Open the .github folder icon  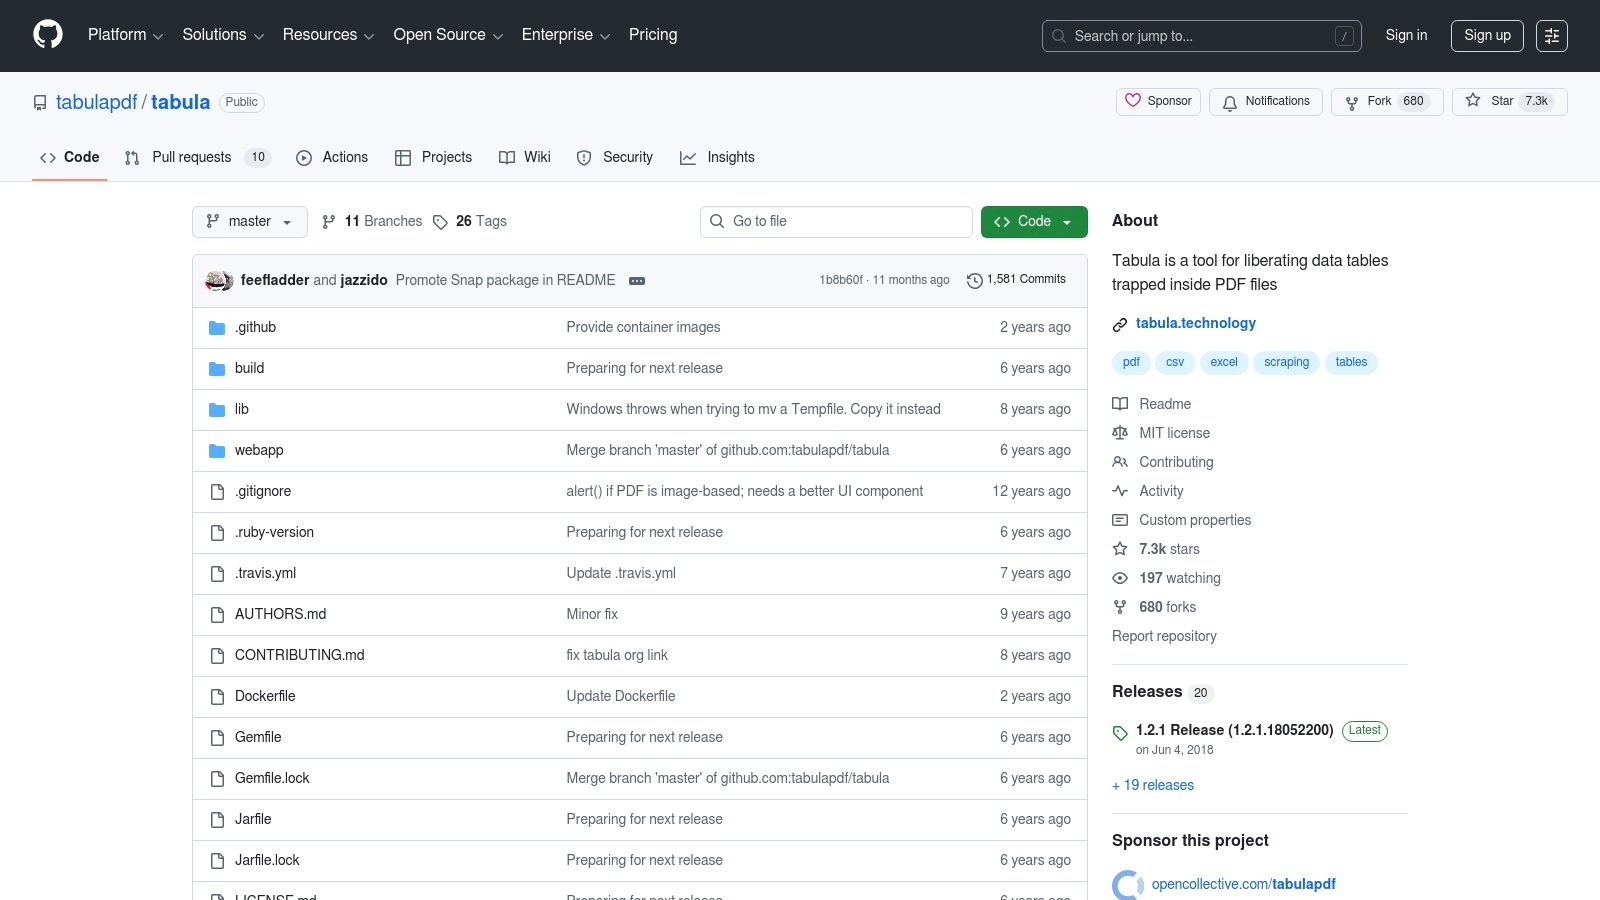click(x=217, y=327)
